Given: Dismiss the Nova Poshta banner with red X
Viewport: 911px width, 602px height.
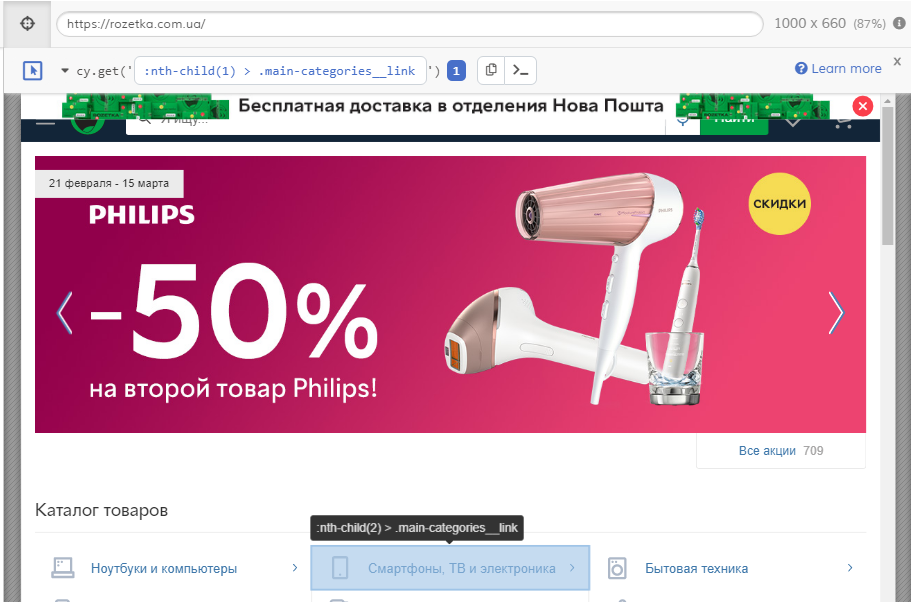Looking at the screenshot, I should (862, 106).
